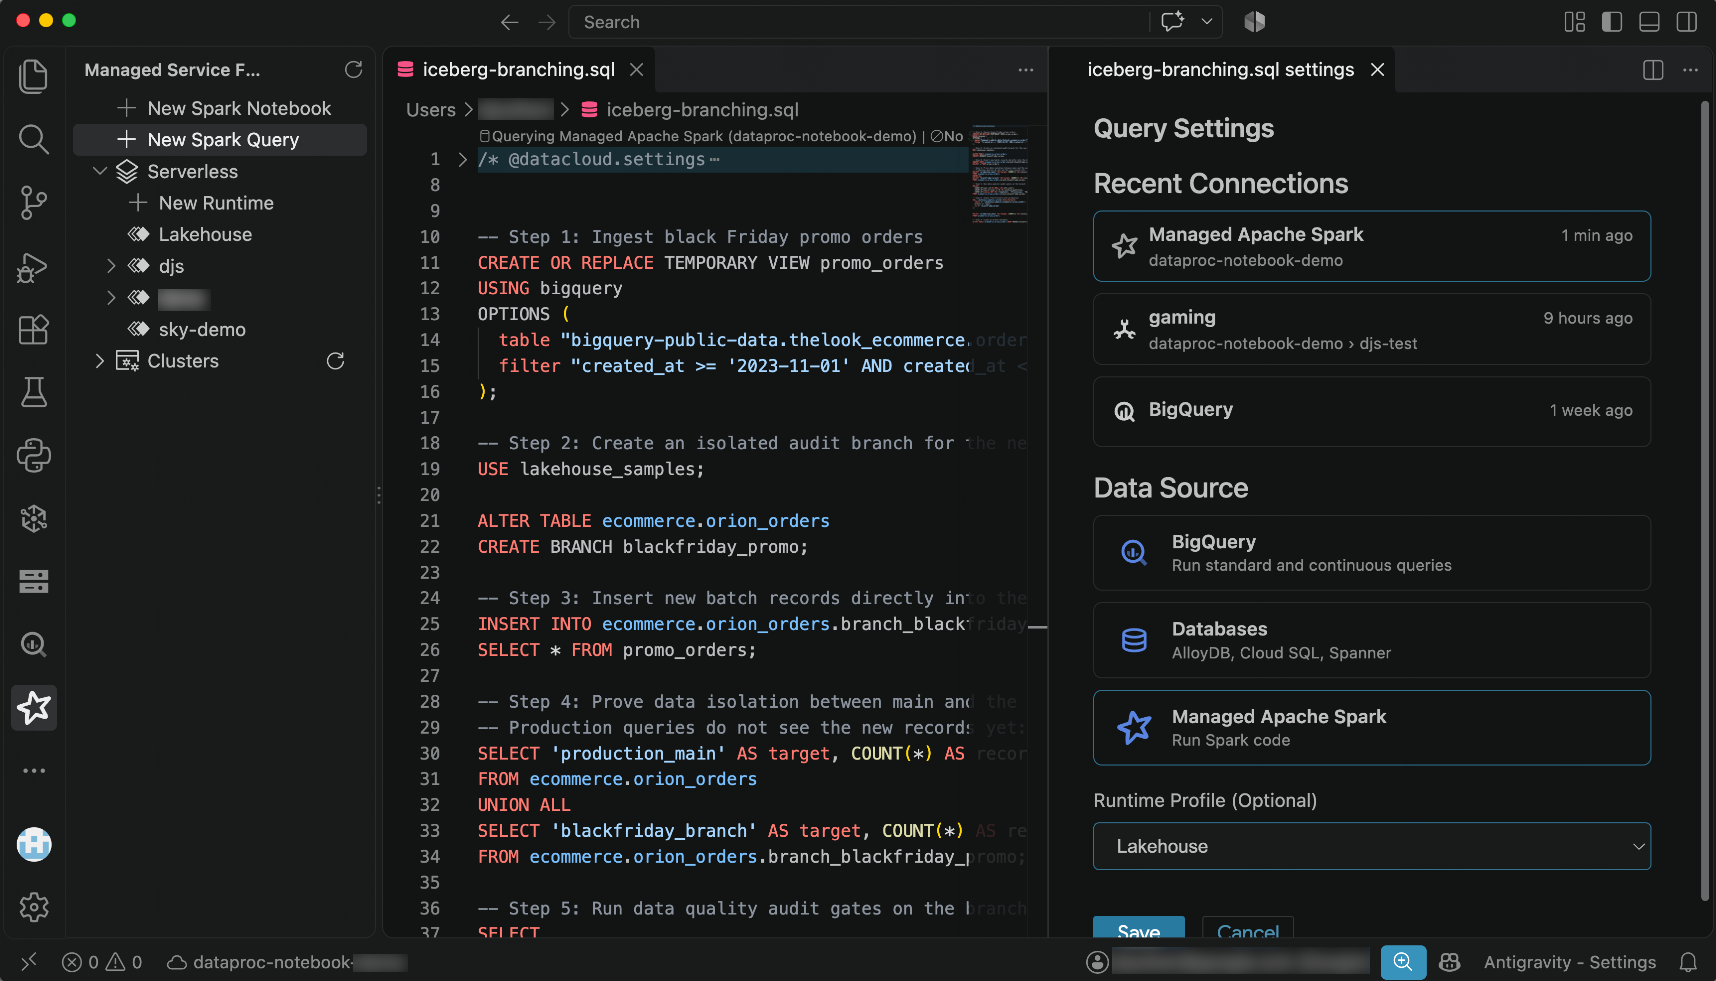Select the Databases data source card
This screenshot has width=1716, height=981.
1371,640
